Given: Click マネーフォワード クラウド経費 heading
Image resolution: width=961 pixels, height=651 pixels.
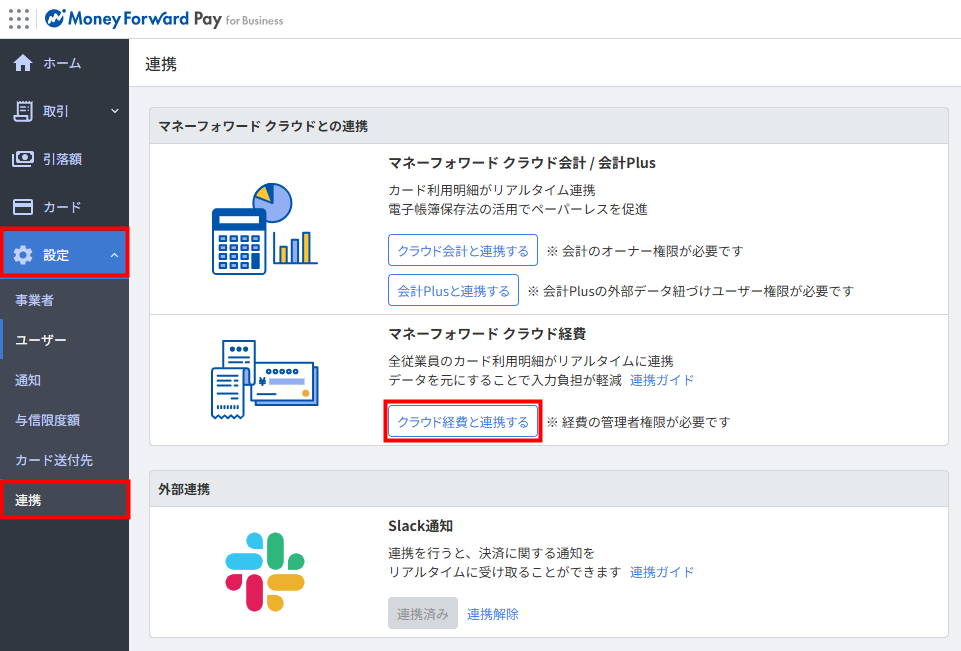Looking at the screenshot, I should pyautogui.click(x=487, y=333).
